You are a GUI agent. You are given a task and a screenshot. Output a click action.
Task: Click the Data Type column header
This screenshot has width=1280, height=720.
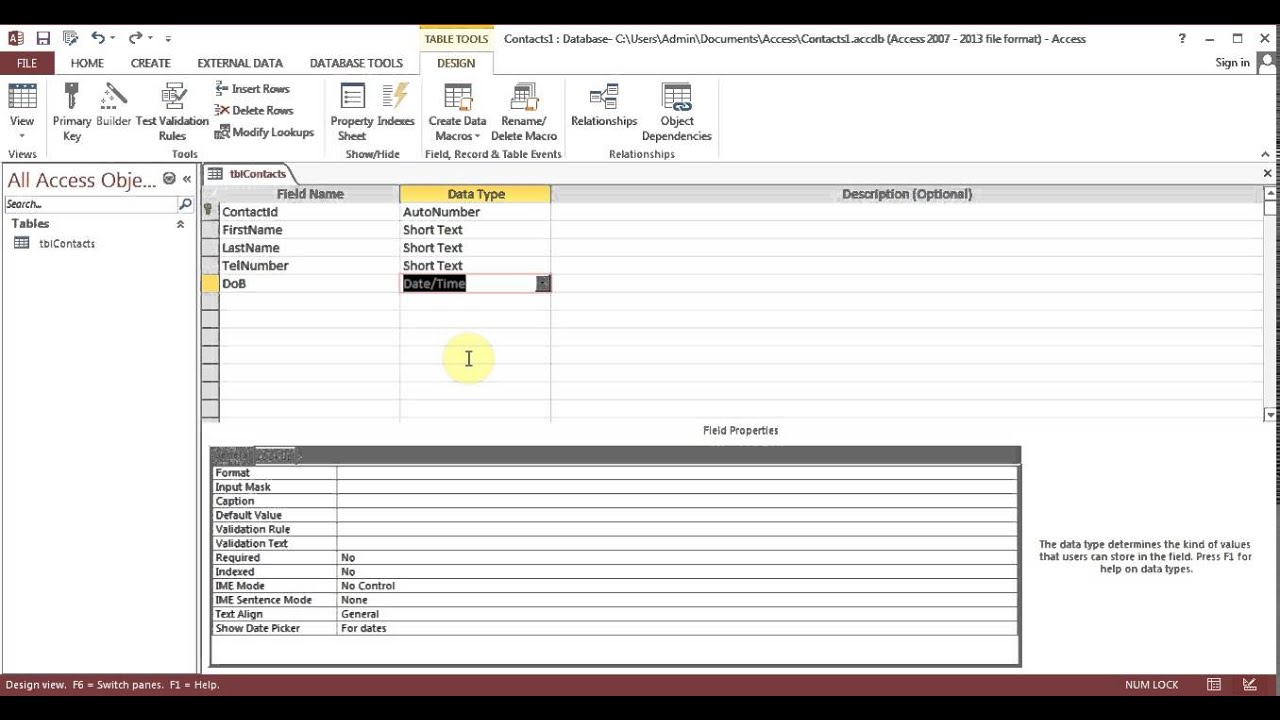click(475, 194)
